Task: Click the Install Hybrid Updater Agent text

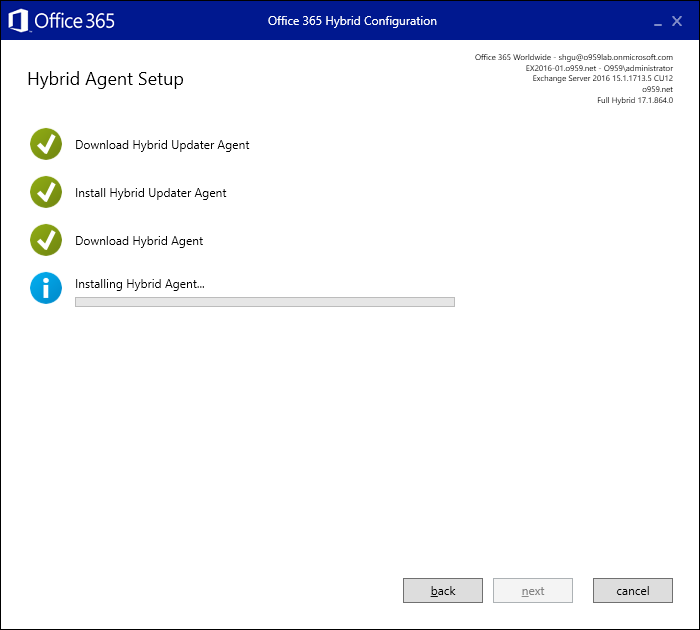Action: (150, 193)
